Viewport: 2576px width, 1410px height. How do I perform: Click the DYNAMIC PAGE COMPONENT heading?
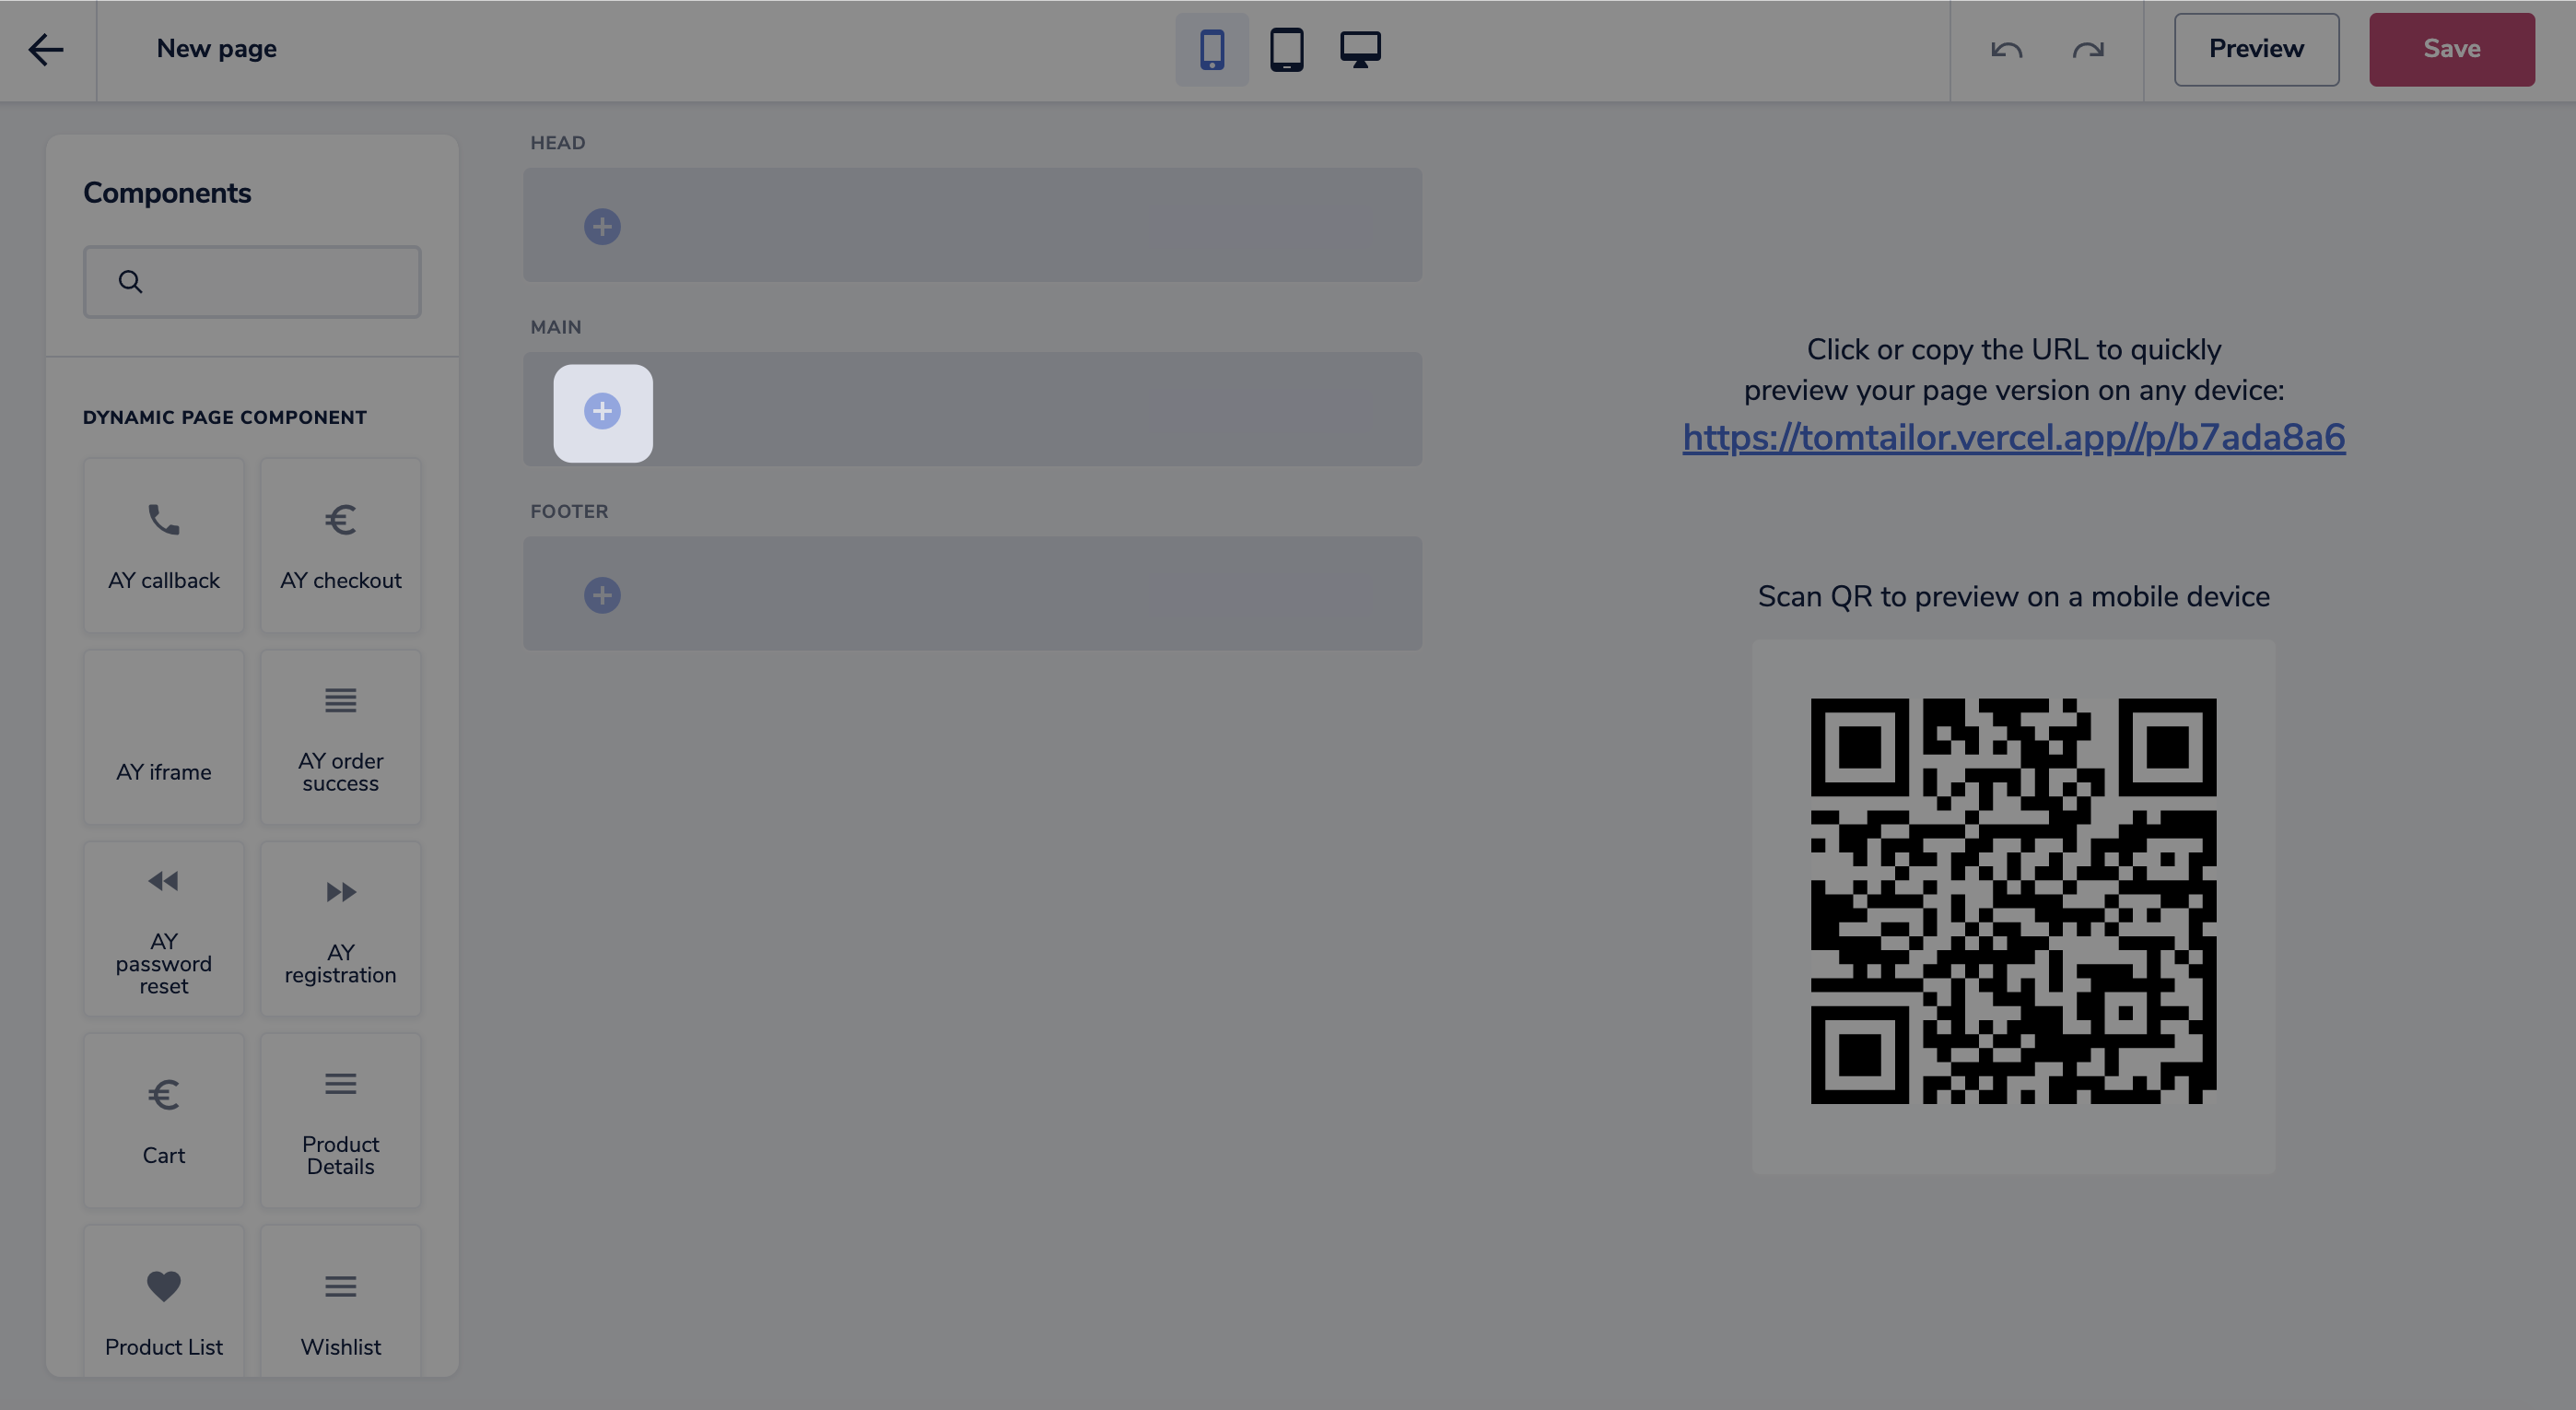(224, 418)
